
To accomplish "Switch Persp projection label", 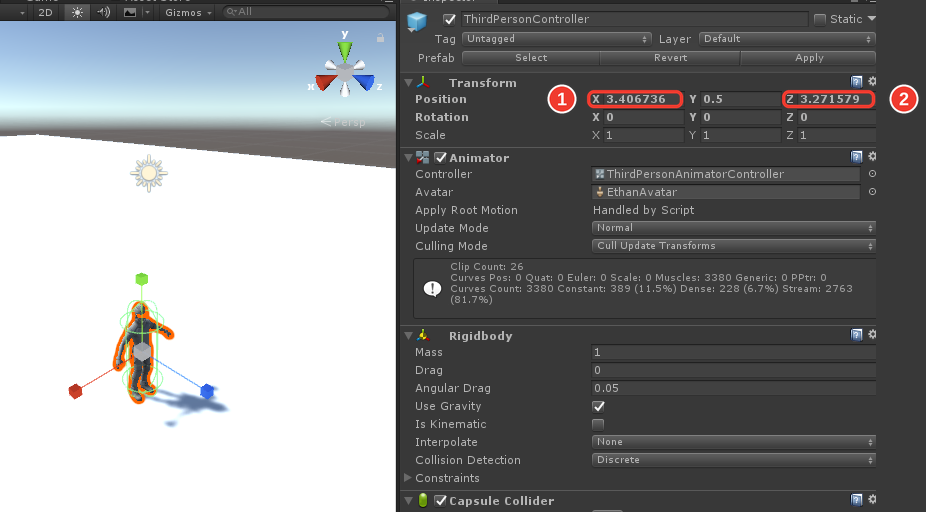I will click(343, 122).
